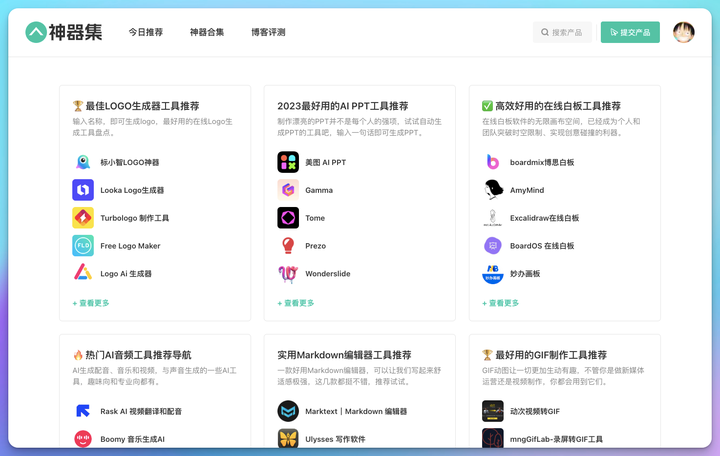Open the 2023最好用的AI PPT工具推荐 heading
The width and height of the screenshot is (720, 456).
tap(343, 106)
